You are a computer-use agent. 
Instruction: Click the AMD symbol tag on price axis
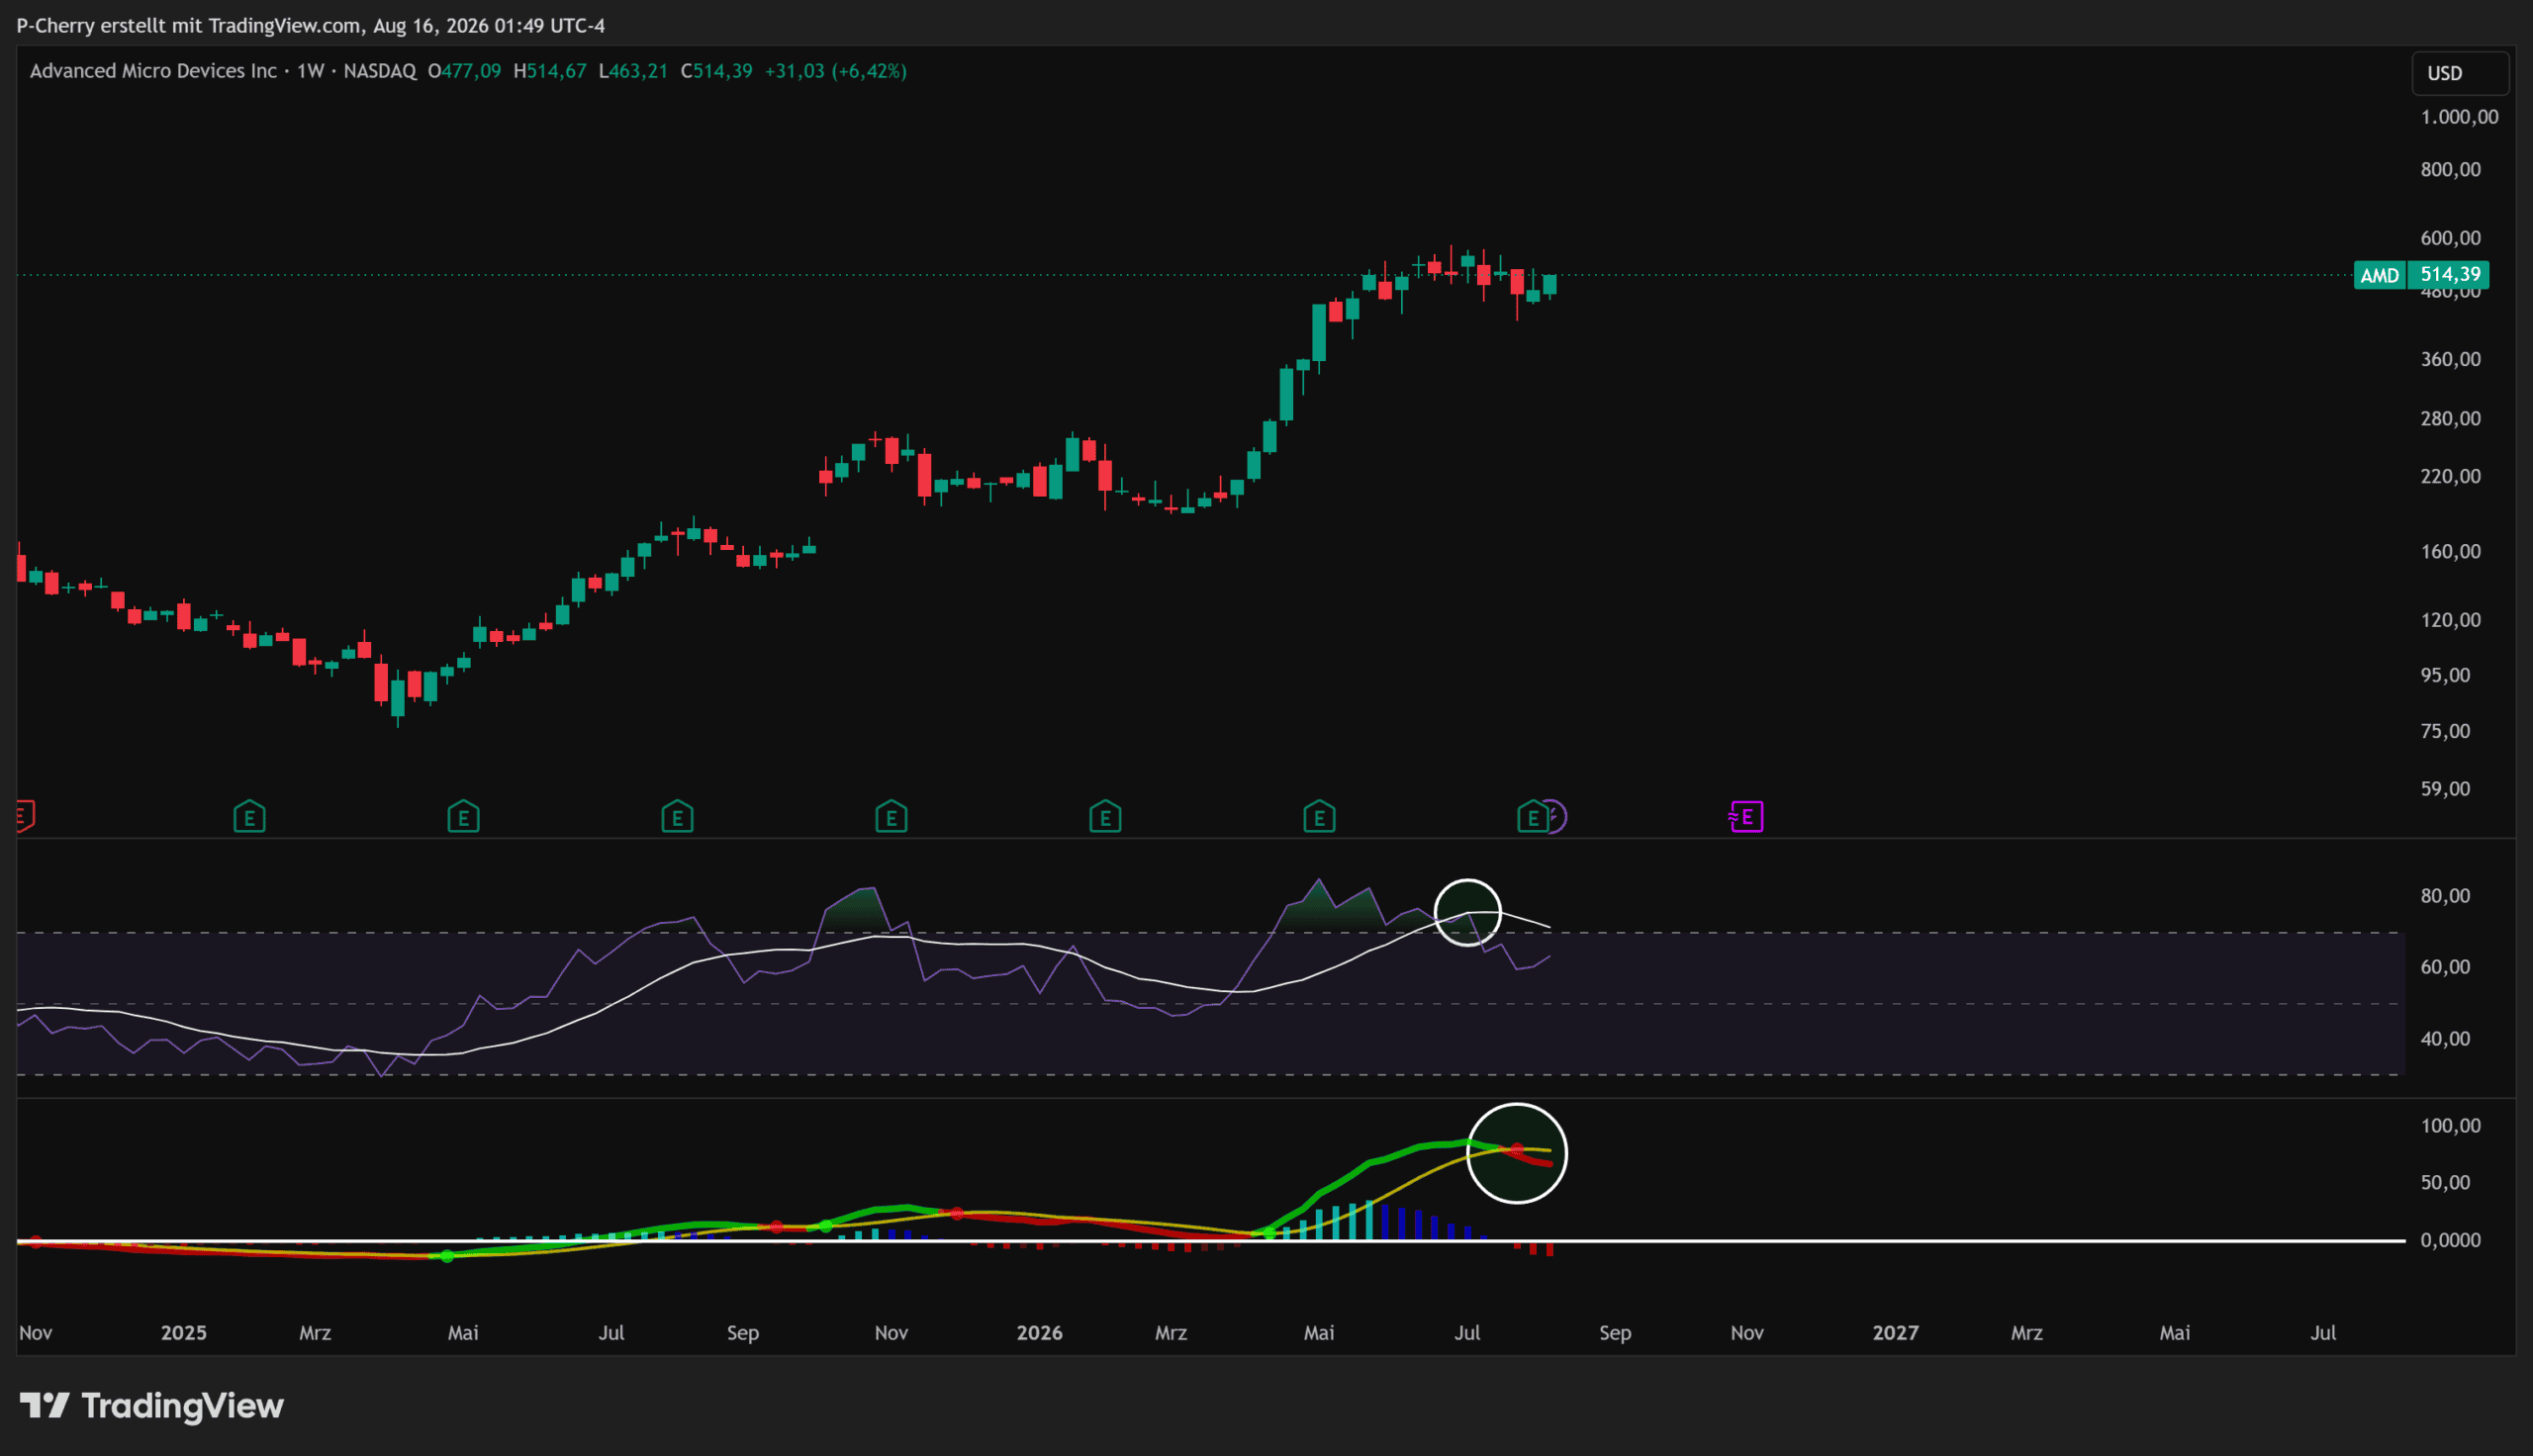pos(2380,275)
